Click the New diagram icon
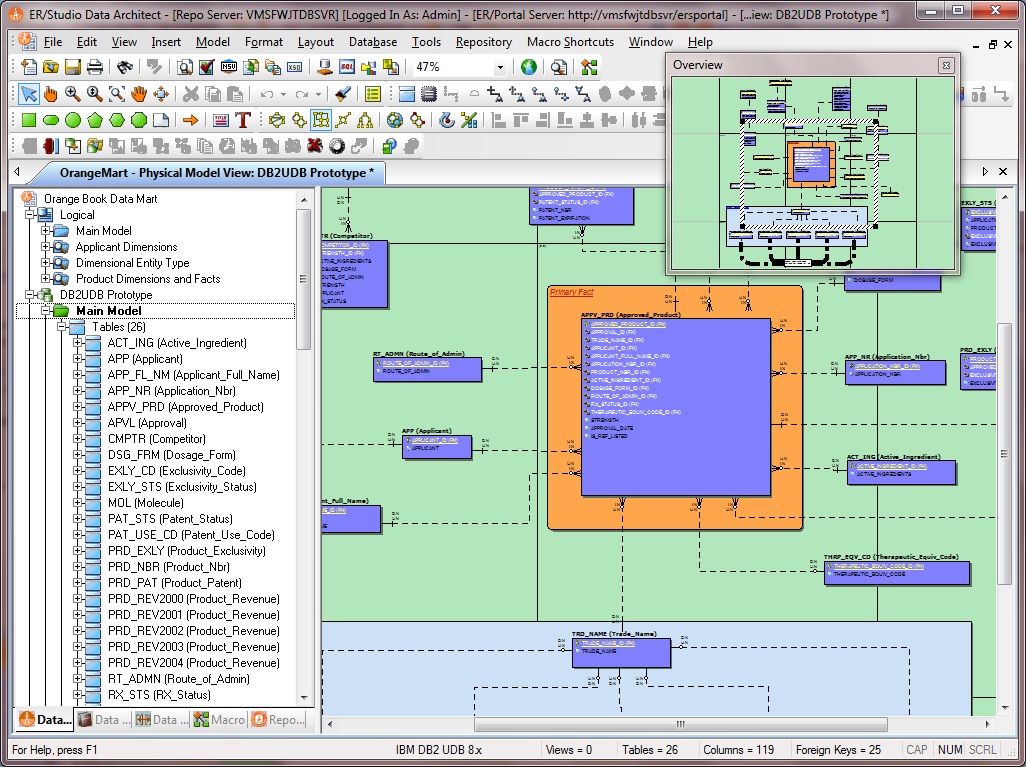Image resolution: width=1026 pixels, height=767 pixels. pyautogui.click(x=29, y=67)
